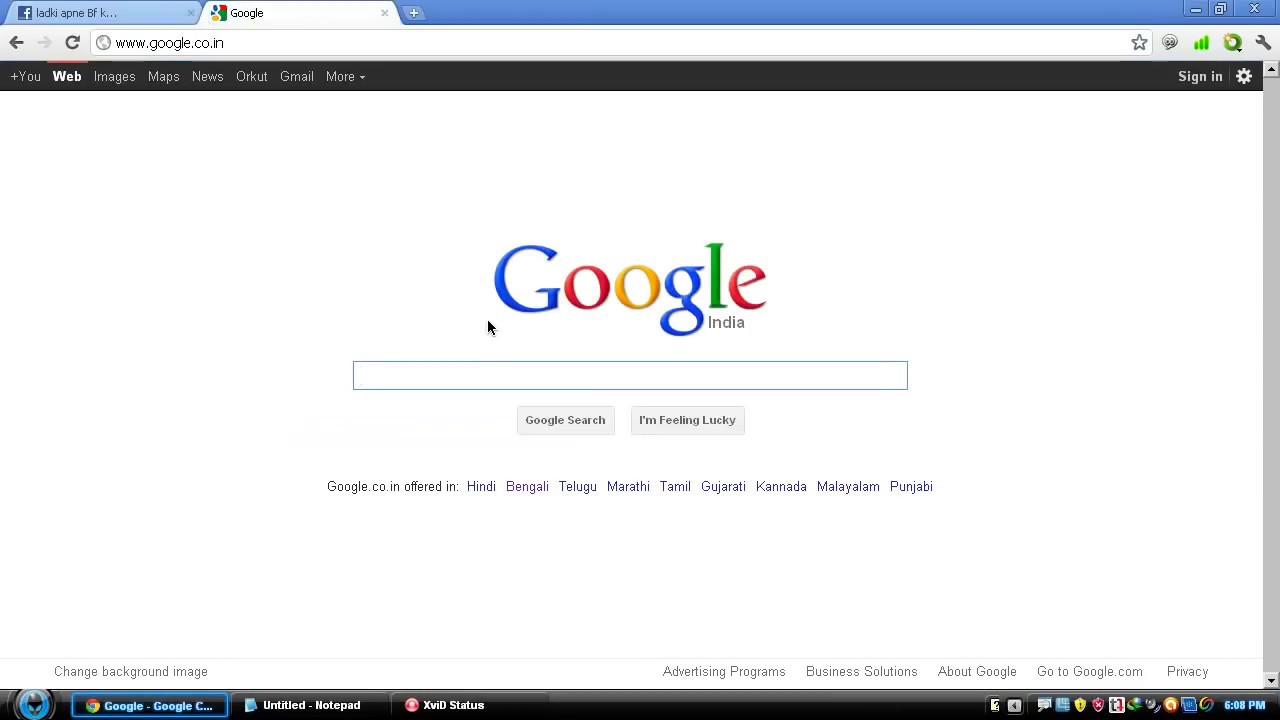
Task: Close the Google tab
Action: tap(384, 13)
